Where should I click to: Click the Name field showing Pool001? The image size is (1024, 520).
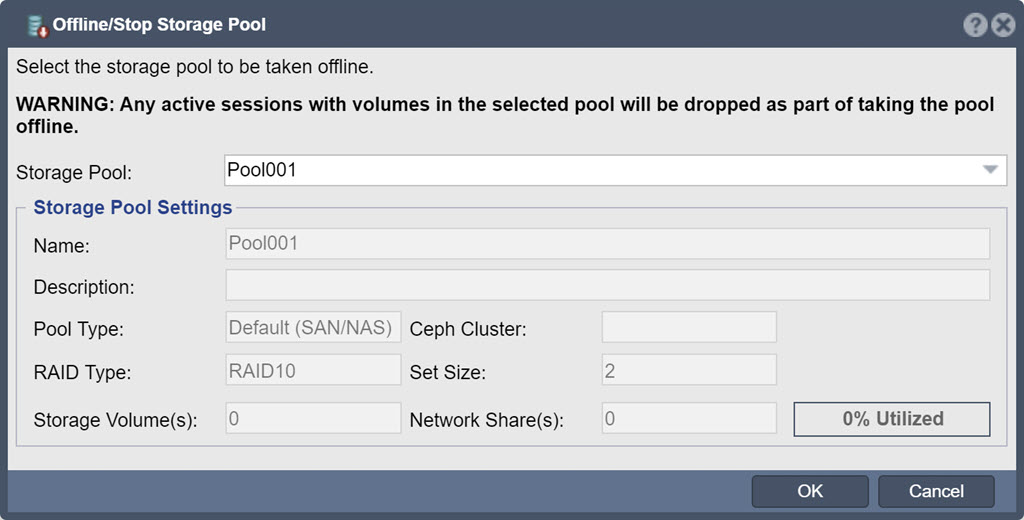607,244
